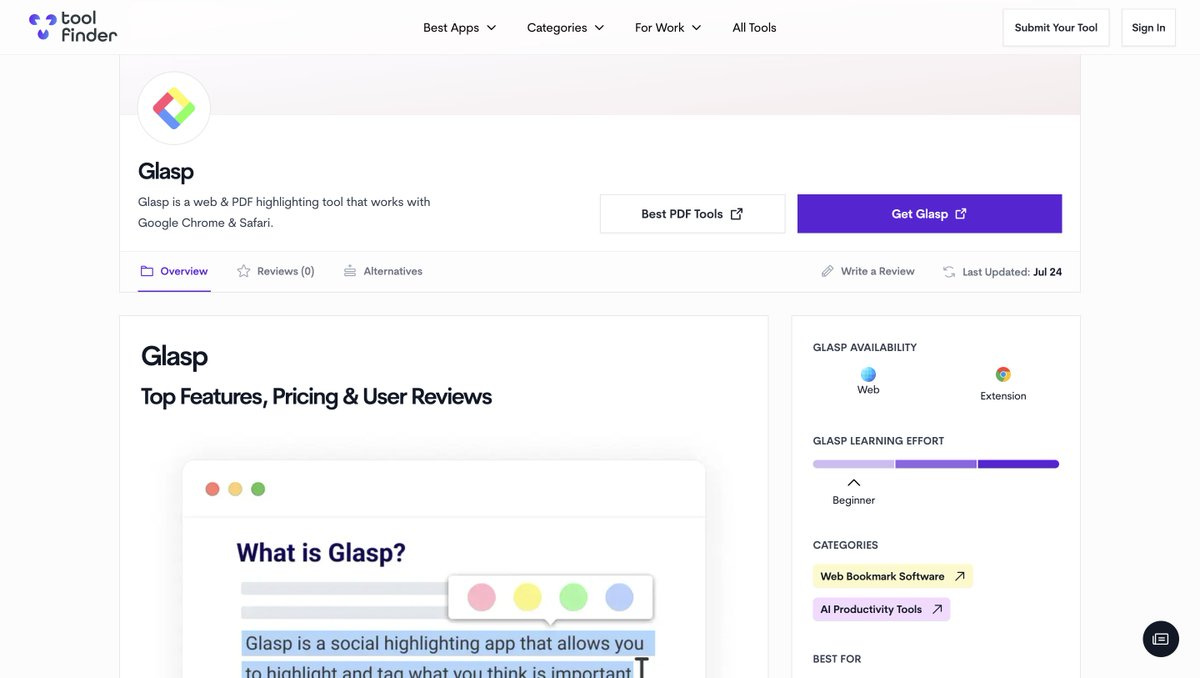Switch to the Overview tab

pyautogui.click(x=174, y=271)
